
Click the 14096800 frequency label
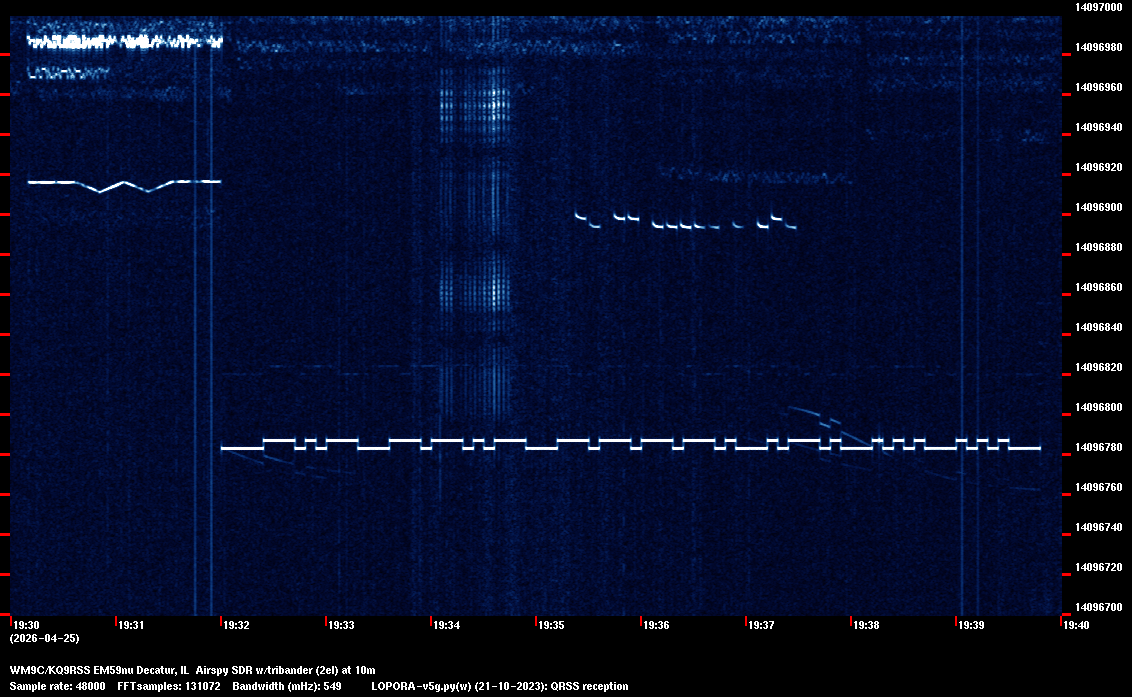[1099, 408]
